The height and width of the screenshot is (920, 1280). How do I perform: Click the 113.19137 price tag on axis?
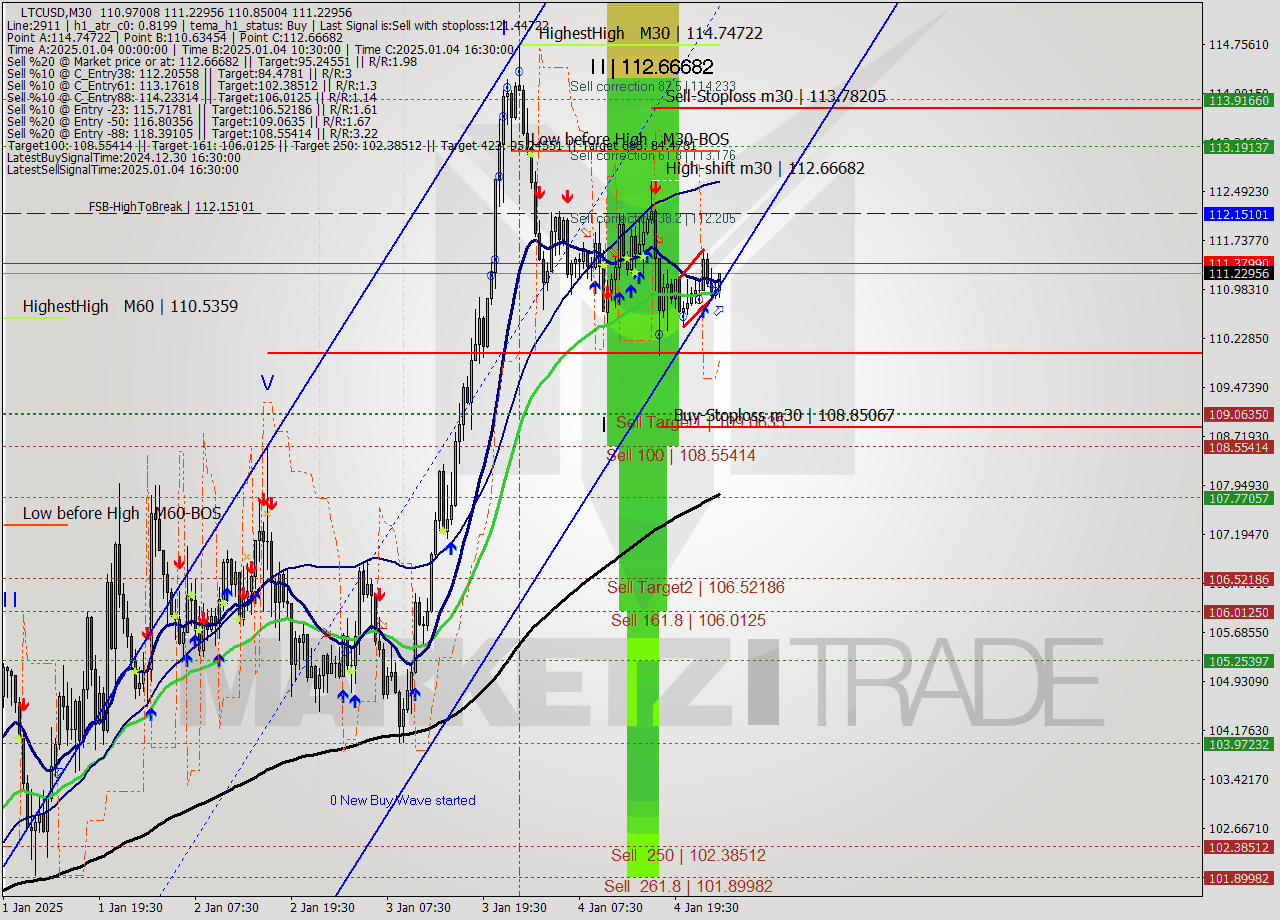[x=1239, y=146]
